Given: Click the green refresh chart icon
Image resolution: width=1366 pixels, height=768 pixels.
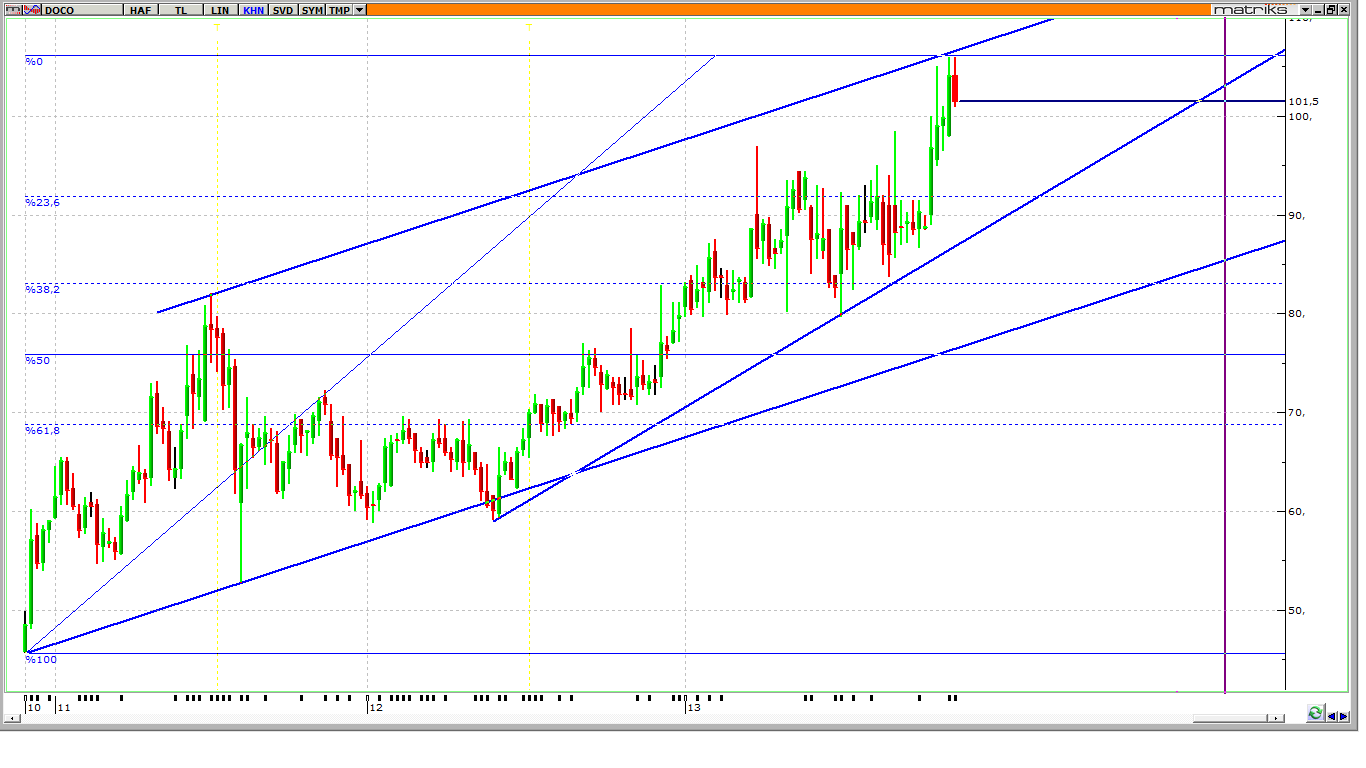Looking at the screenshot, I should (1315, 713).
